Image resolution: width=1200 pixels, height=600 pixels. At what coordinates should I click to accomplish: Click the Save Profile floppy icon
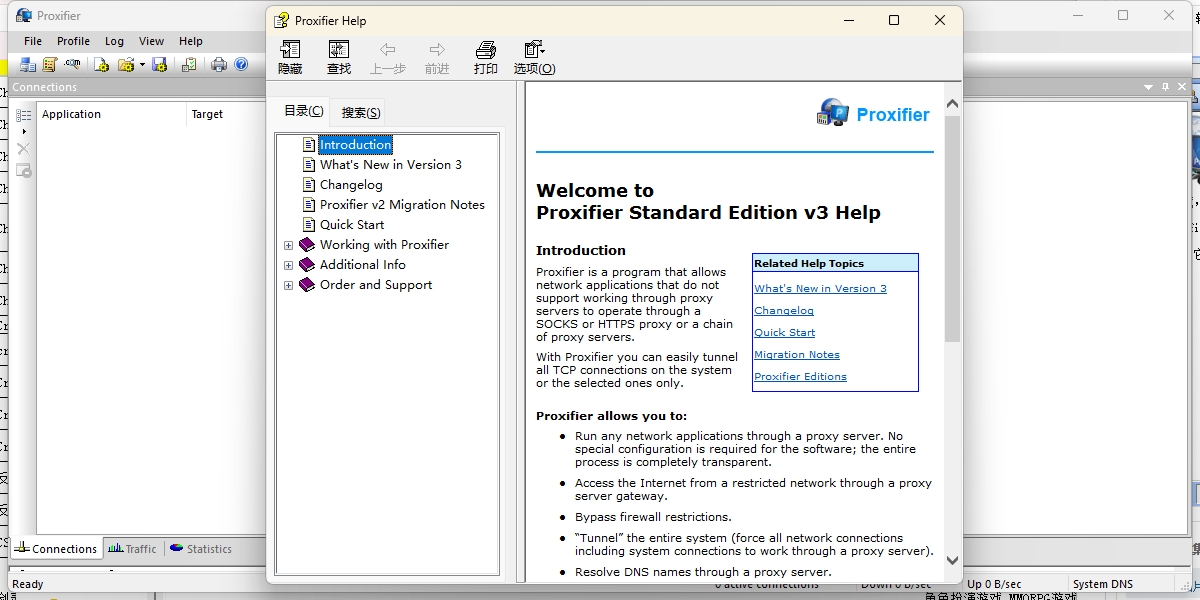pos(159,65)
